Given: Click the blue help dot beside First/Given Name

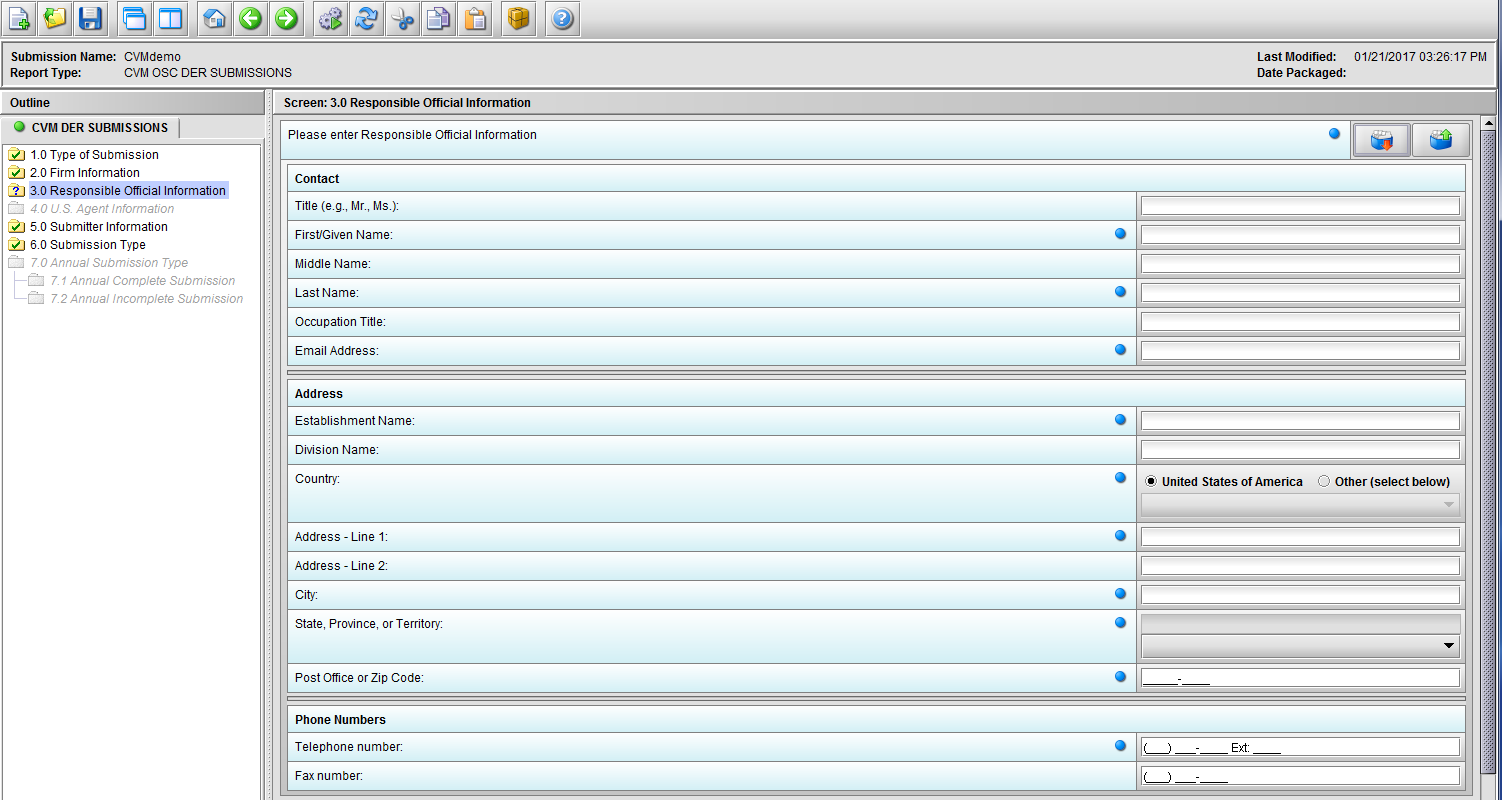Looking at the screenshot, I should [1120, 233].
